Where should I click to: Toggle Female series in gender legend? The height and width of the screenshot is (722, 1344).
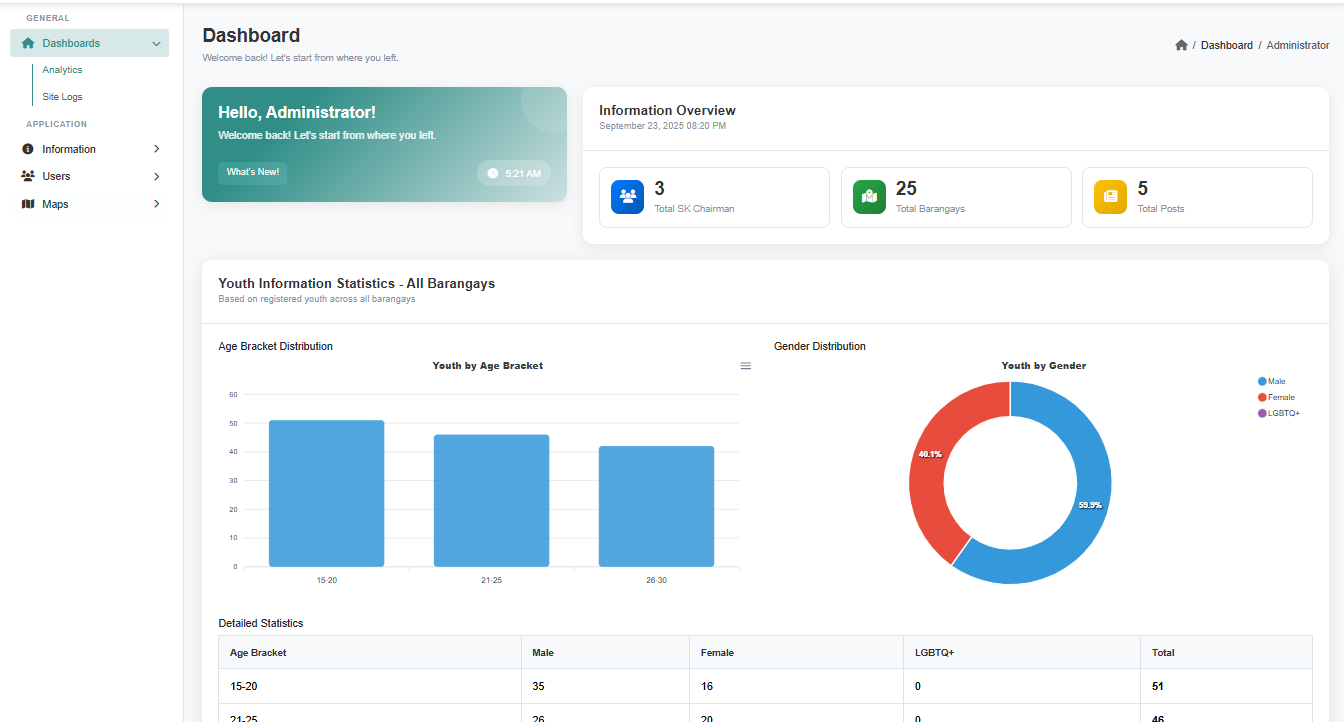1280,397
